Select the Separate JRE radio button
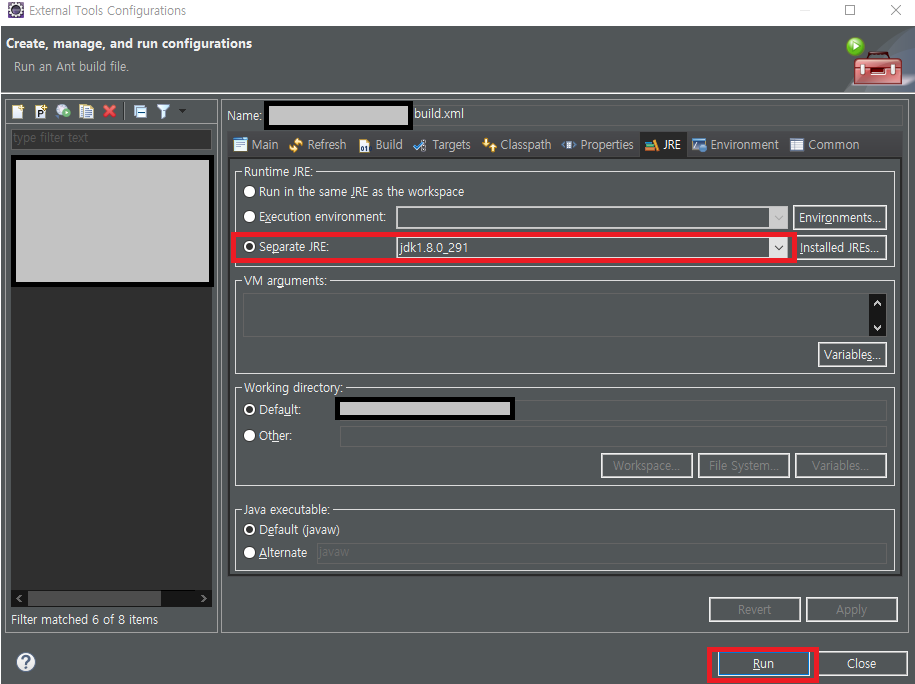This screenshot has width=915, height=684. pyautogui.click(x=249, y=246)
